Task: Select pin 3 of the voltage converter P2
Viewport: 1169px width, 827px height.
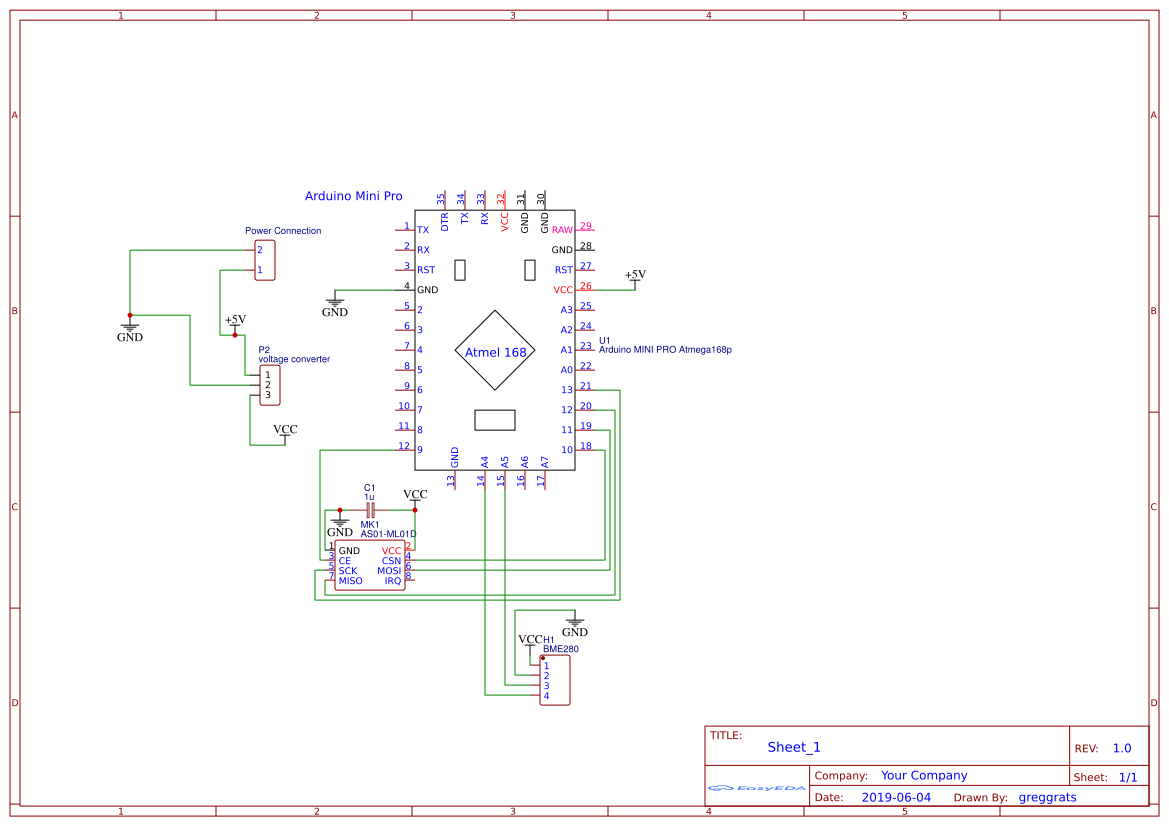Action: tap(268, 395)
